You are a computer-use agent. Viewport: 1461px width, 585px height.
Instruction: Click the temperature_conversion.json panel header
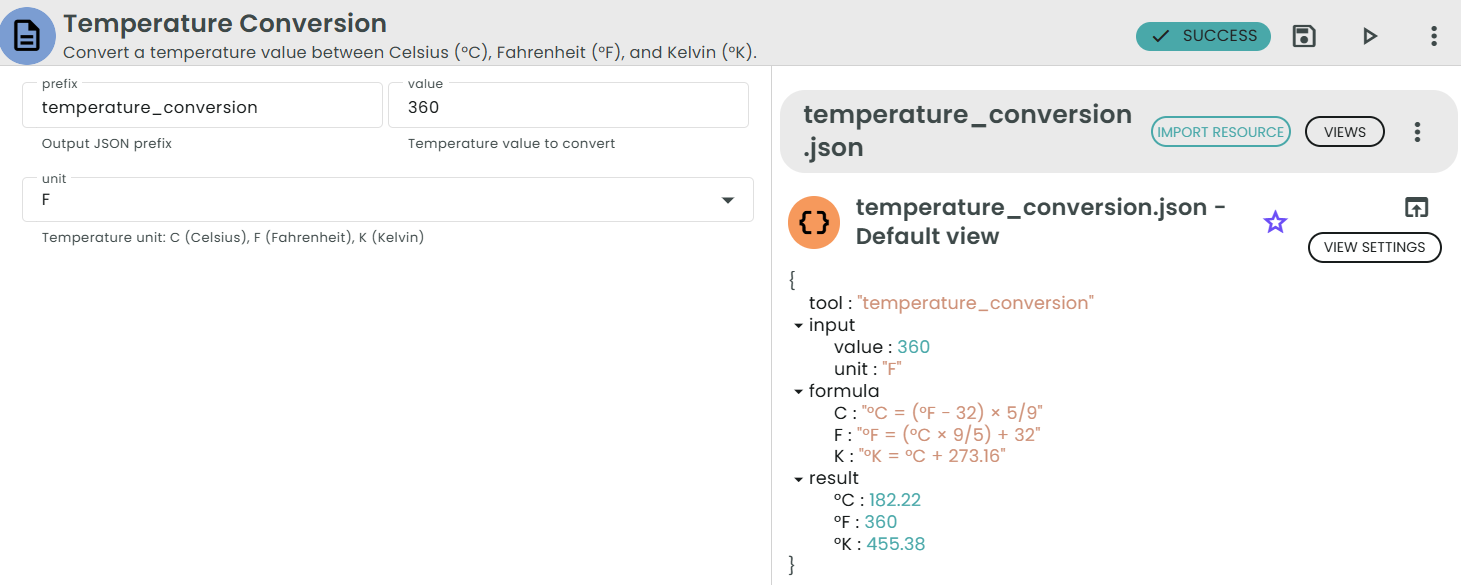coord(964,130)
